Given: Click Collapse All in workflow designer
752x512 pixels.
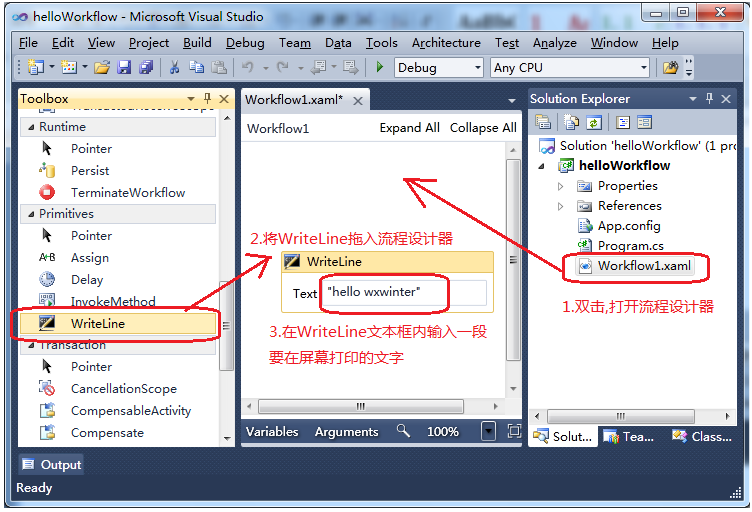Looking at the screenshot, I should 483,128.
